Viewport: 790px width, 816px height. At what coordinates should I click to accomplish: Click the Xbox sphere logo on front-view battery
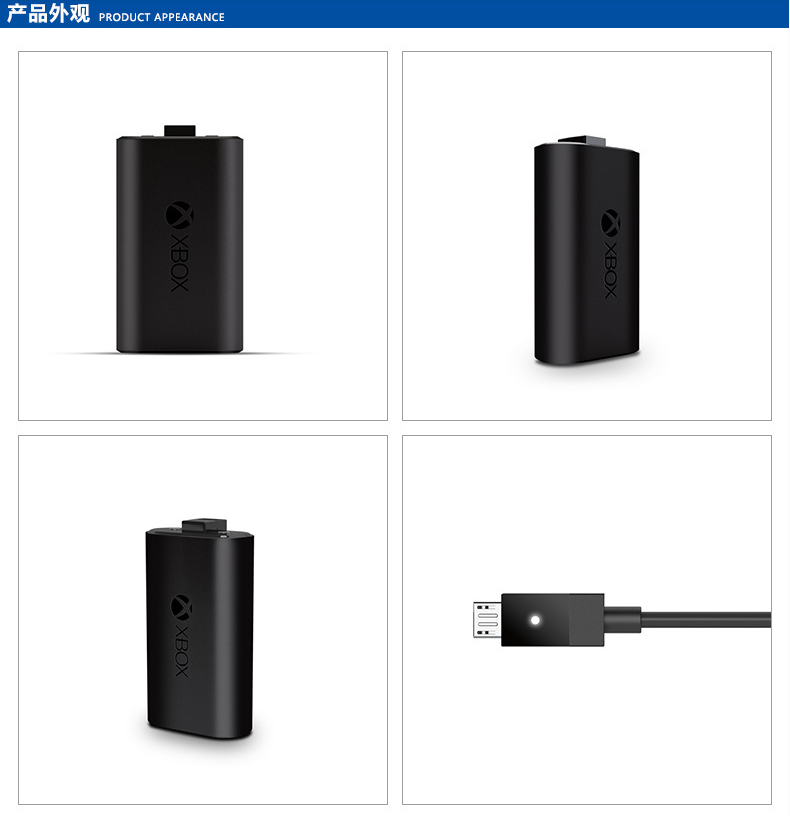point(179,215)
